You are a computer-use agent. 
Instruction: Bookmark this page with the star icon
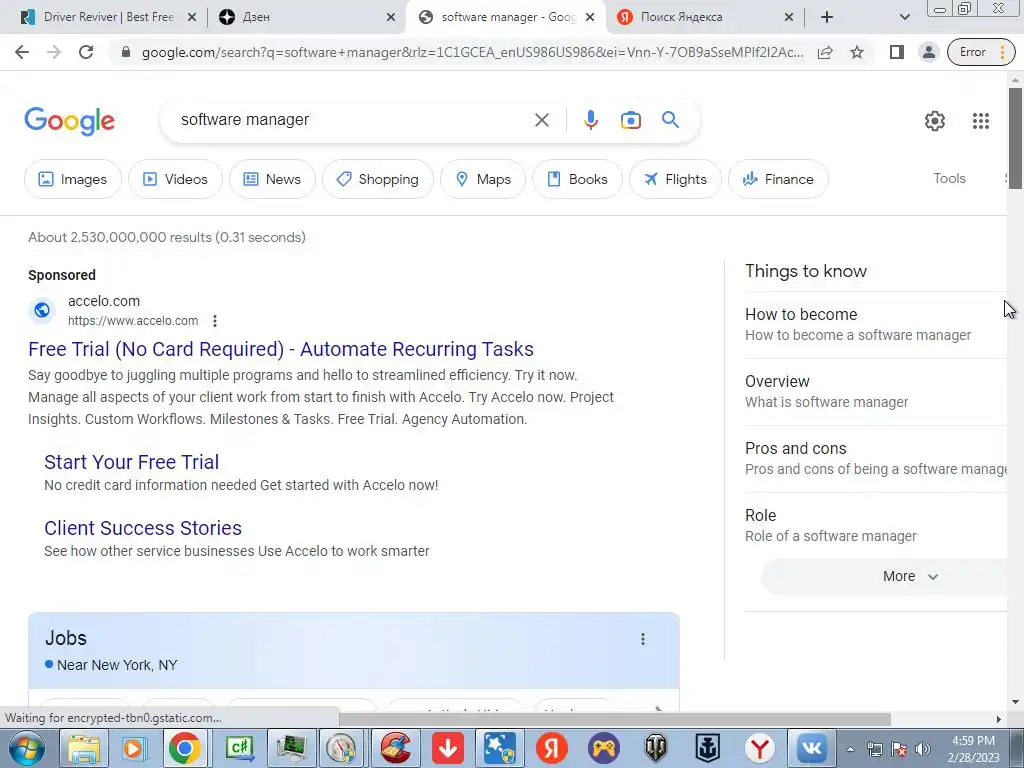[857, 52]
